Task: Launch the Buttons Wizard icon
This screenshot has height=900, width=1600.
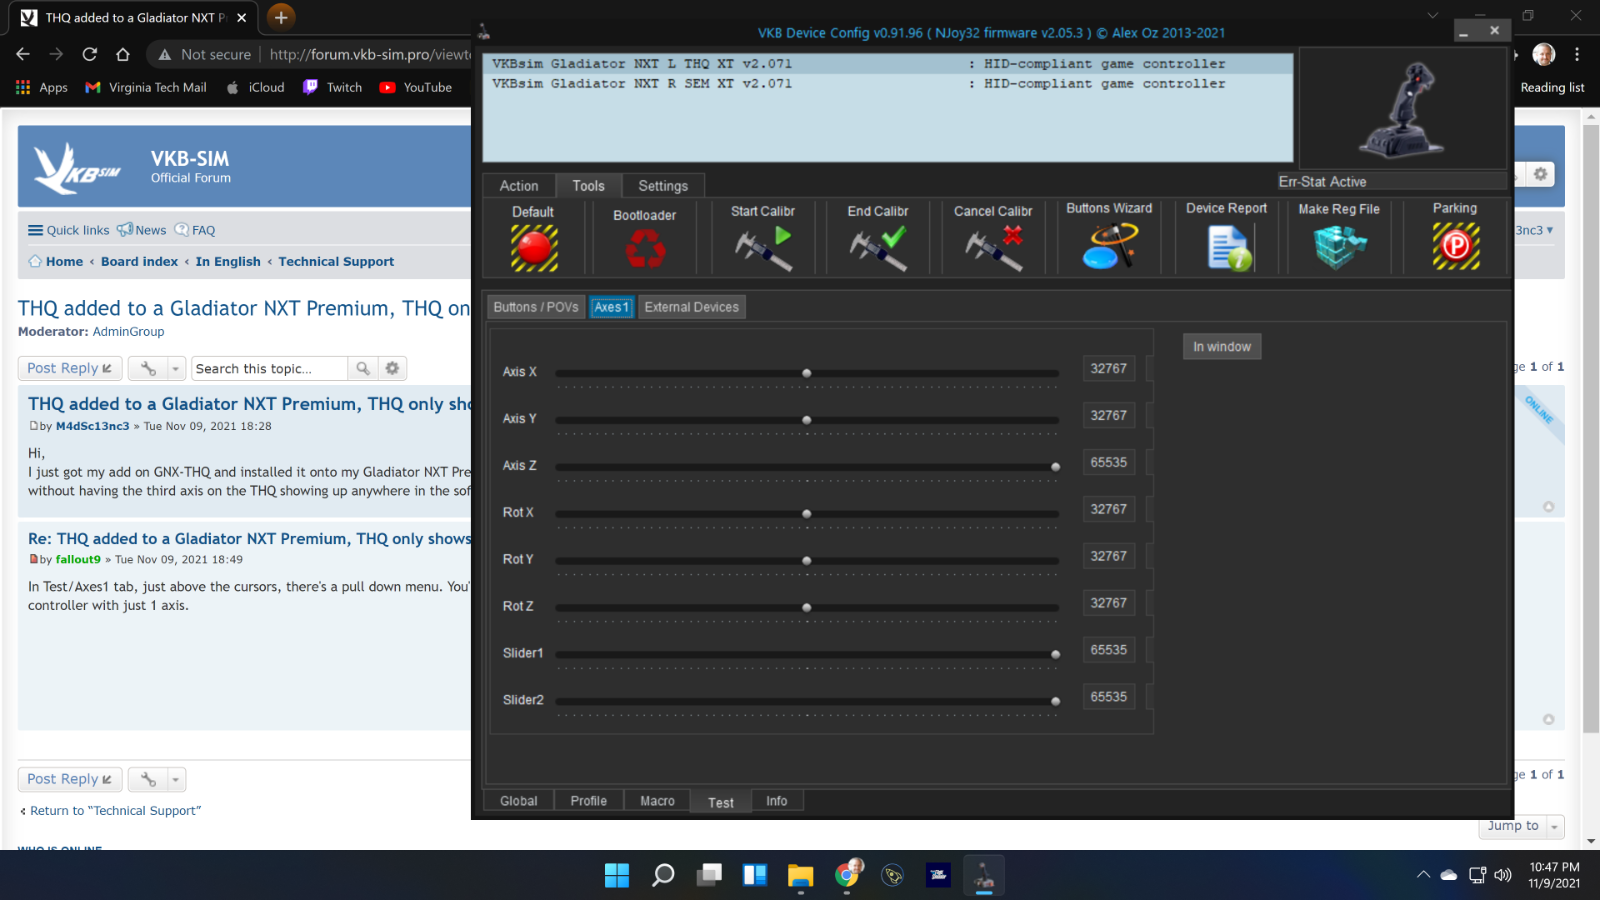Action: (1109, 246)
